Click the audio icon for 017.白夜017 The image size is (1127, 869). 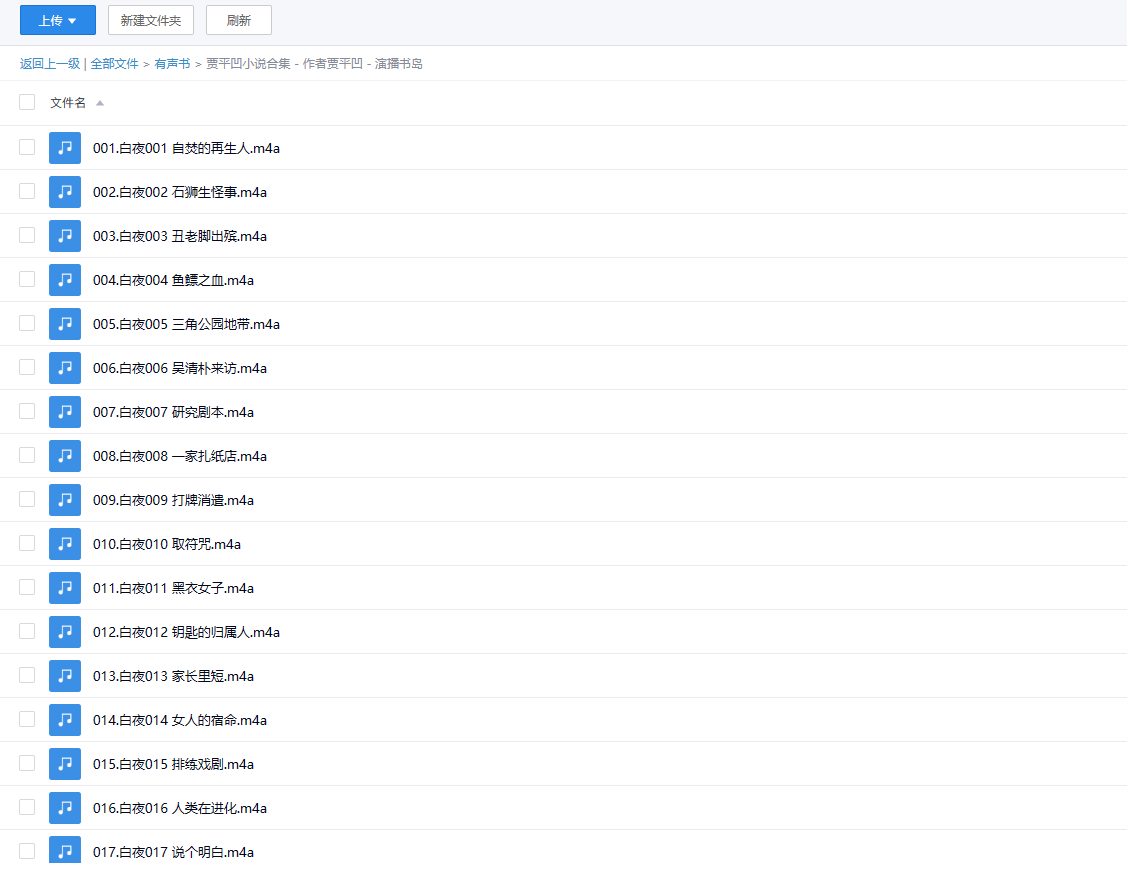(x=65, y=851)
